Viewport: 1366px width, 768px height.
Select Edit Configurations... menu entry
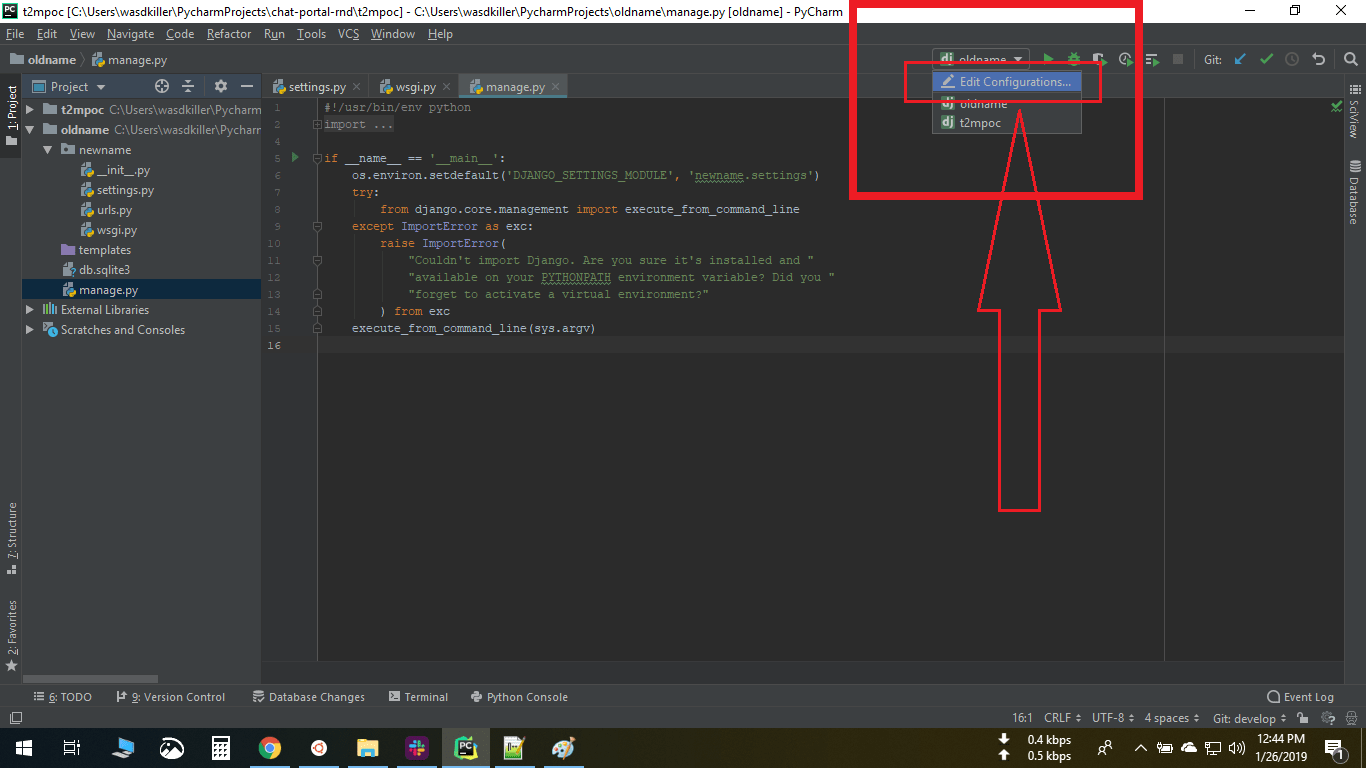click(1007, 82)
